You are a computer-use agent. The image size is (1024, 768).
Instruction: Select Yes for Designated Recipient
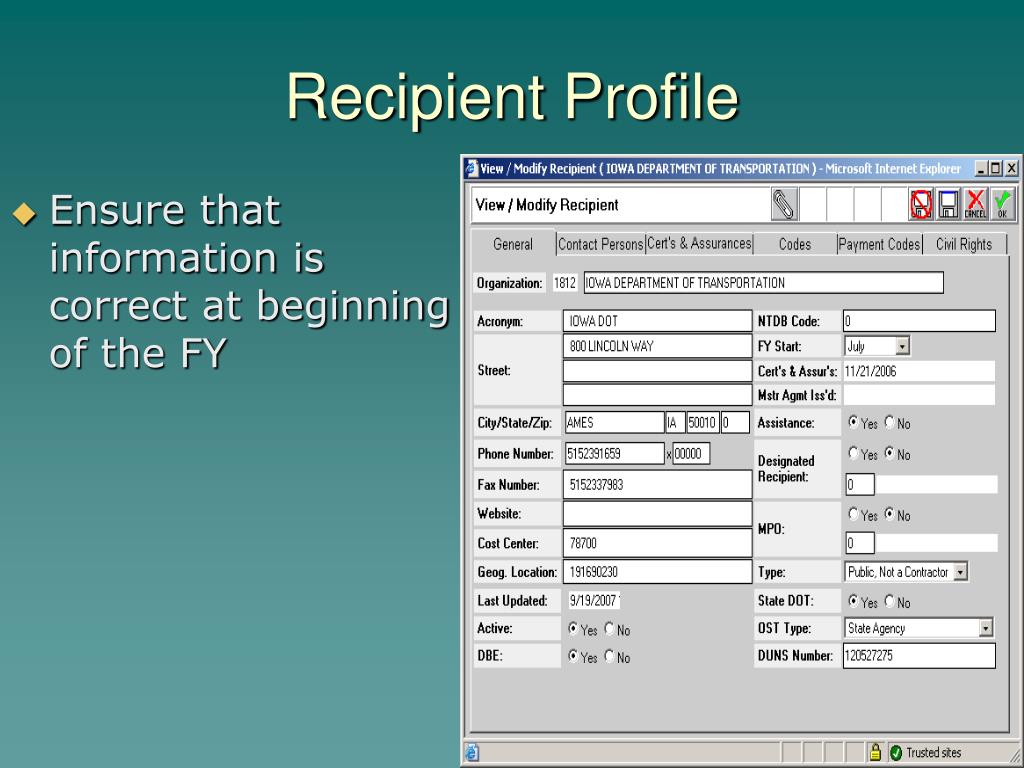pyautogui.click(x=853, y=453)
